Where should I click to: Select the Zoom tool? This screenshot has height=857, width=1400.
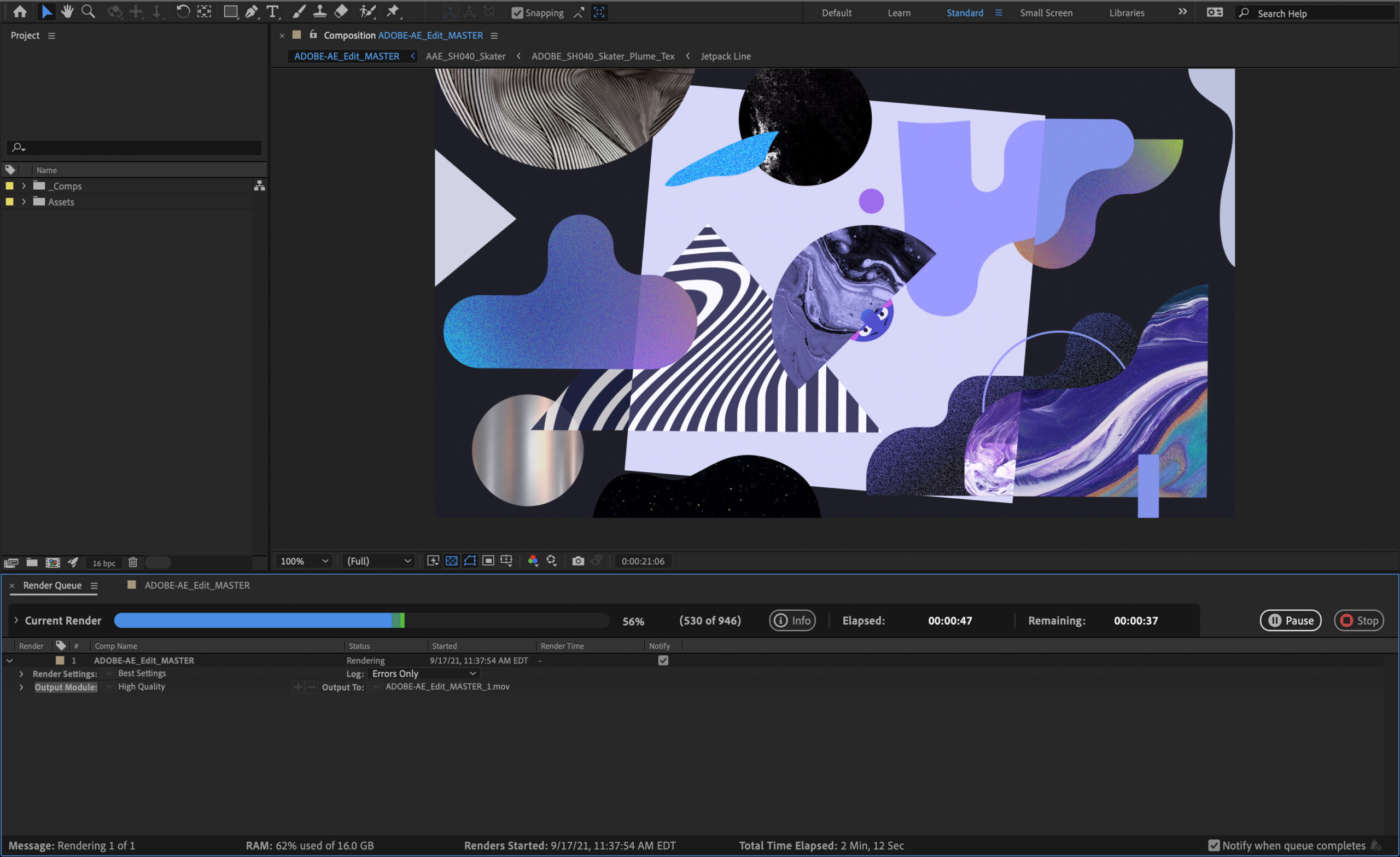tap(88, 12)
